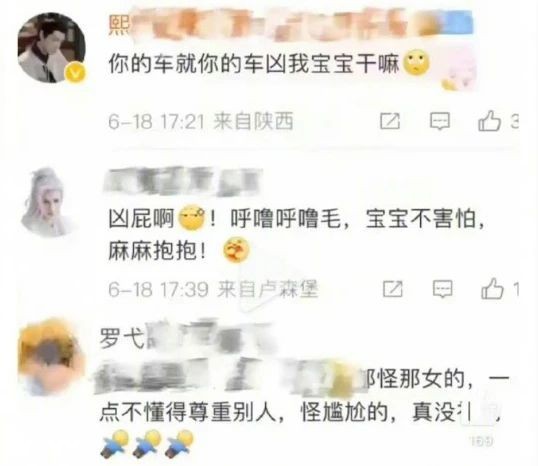The image size is (538, 466).
Task: Reply to the 6-18 17:39 comment
Action: [443, 289]
